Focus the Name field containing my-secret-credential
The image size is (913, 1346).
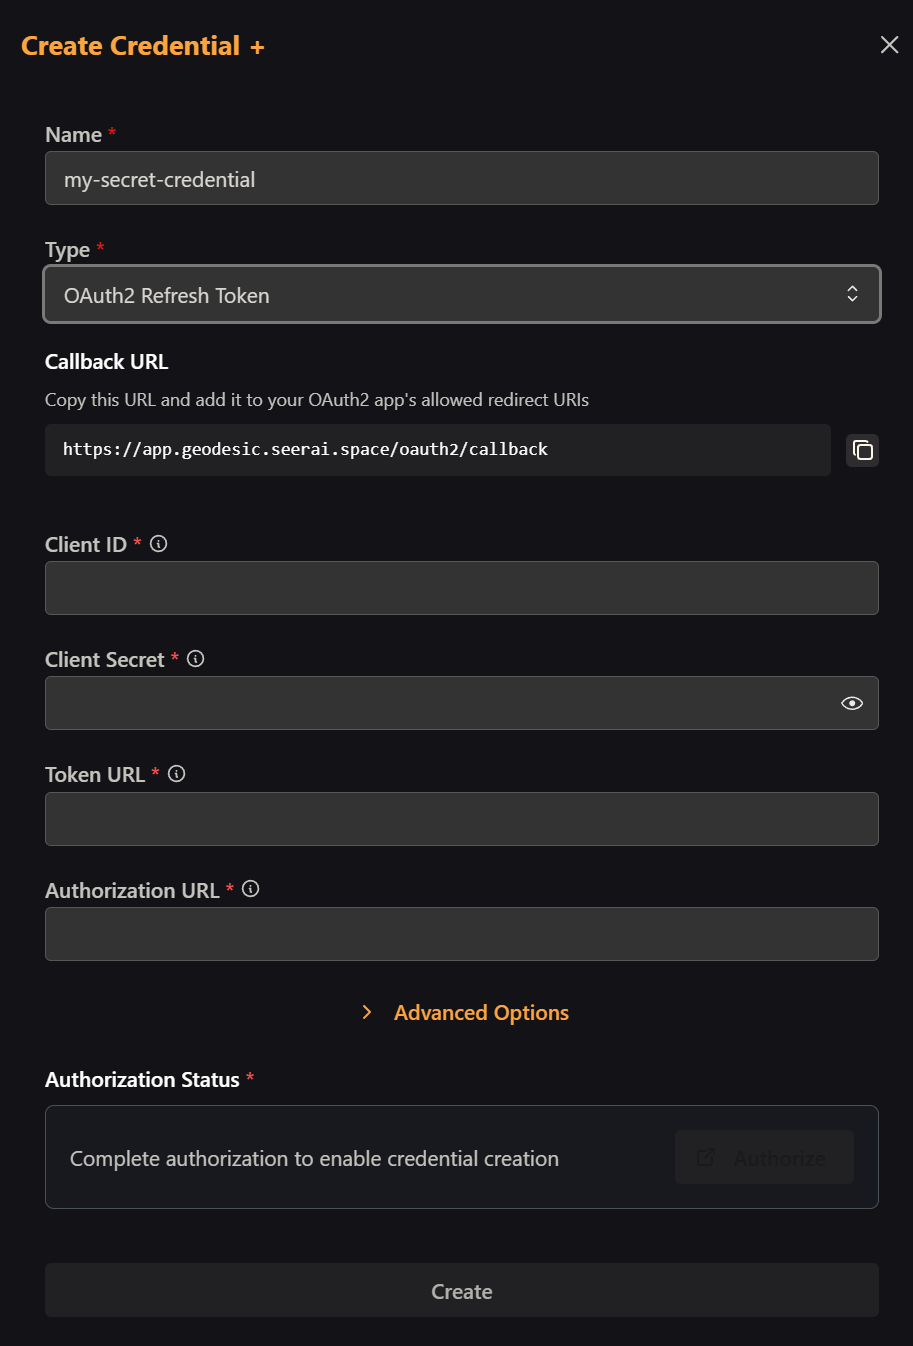462,178
